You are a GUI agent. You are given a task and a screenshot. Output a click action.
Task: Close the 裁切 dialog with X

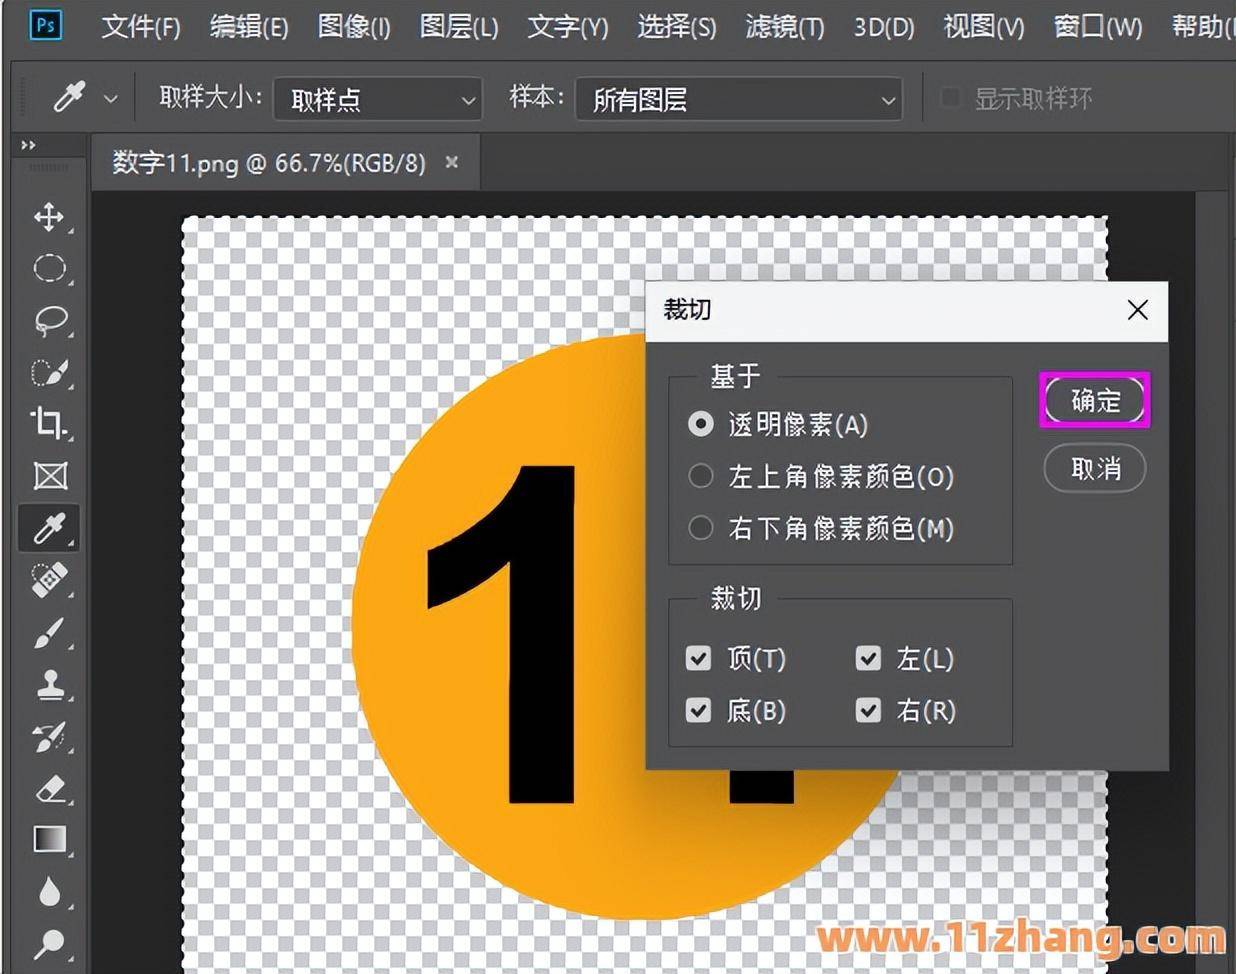pyautogui.click(x=1137, y=310)
